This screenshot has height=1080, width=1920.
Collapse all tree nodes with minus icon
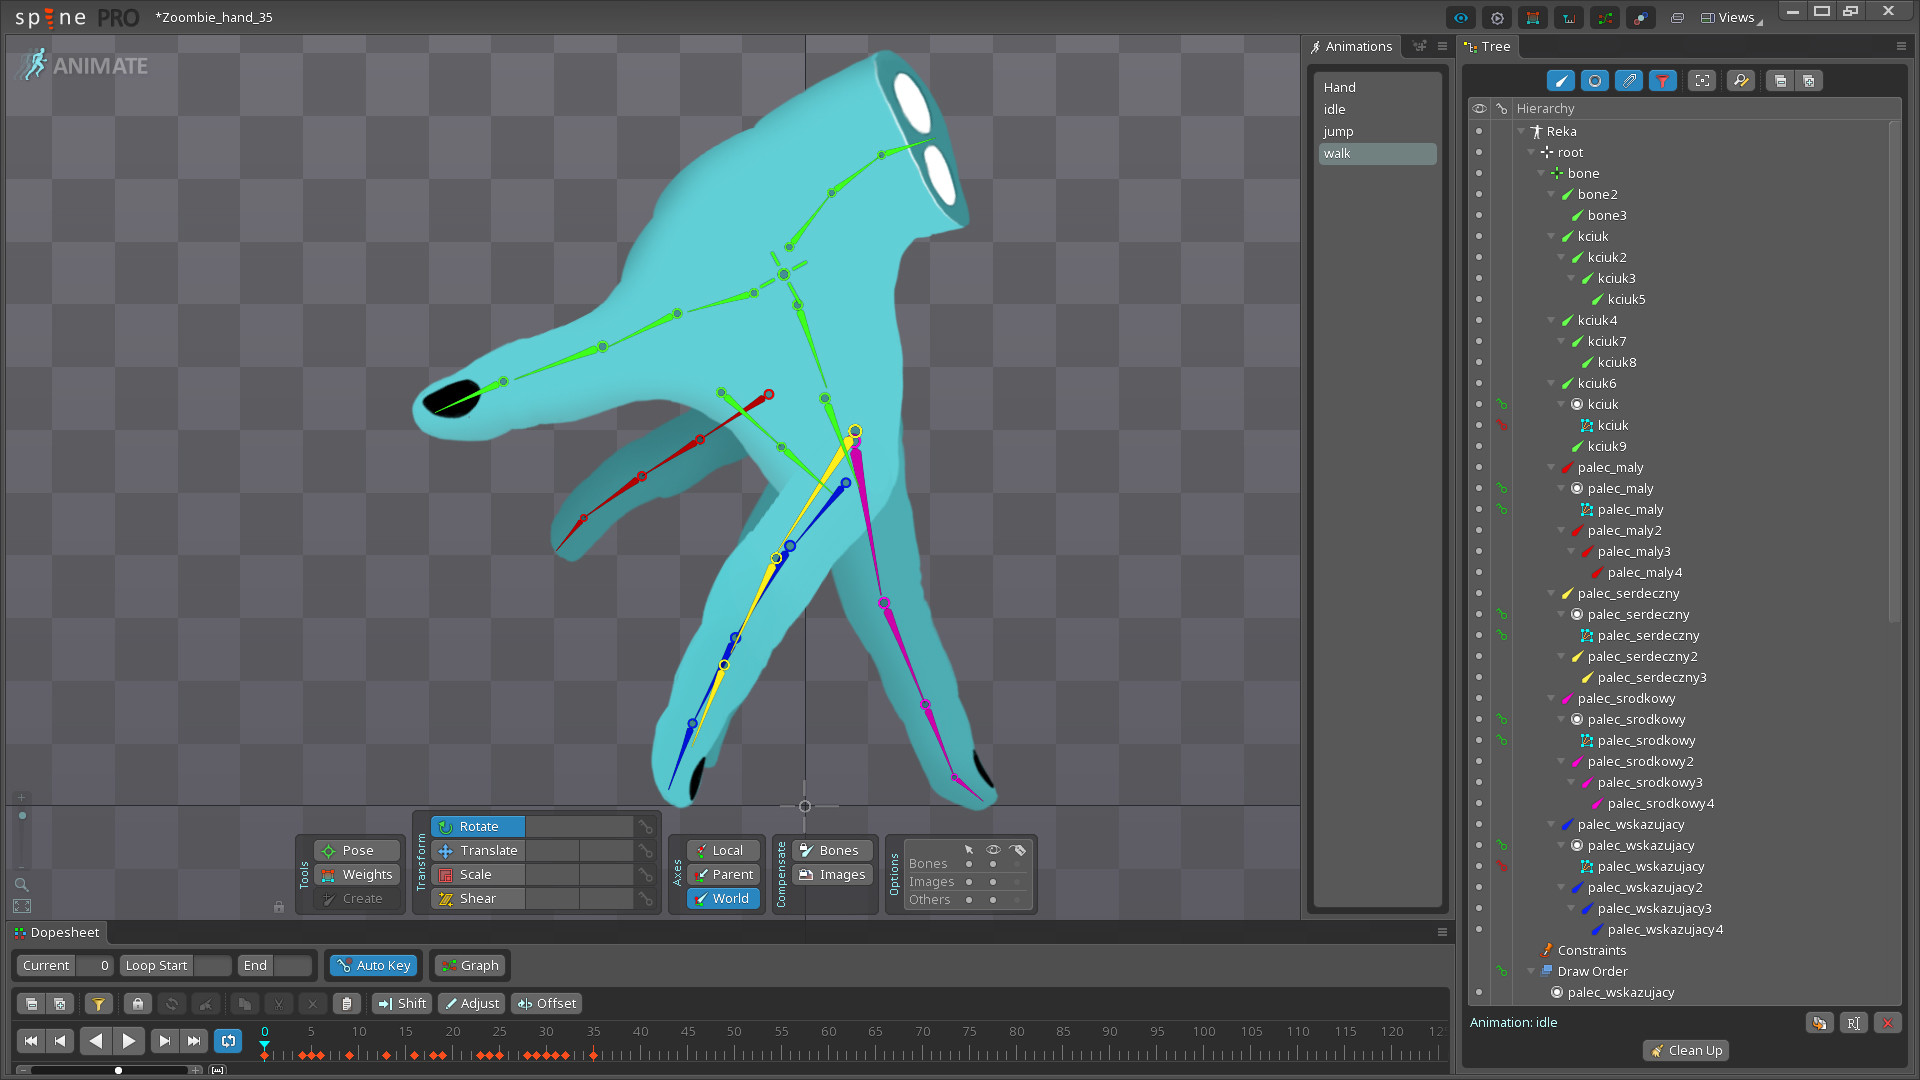point(1780,81)
